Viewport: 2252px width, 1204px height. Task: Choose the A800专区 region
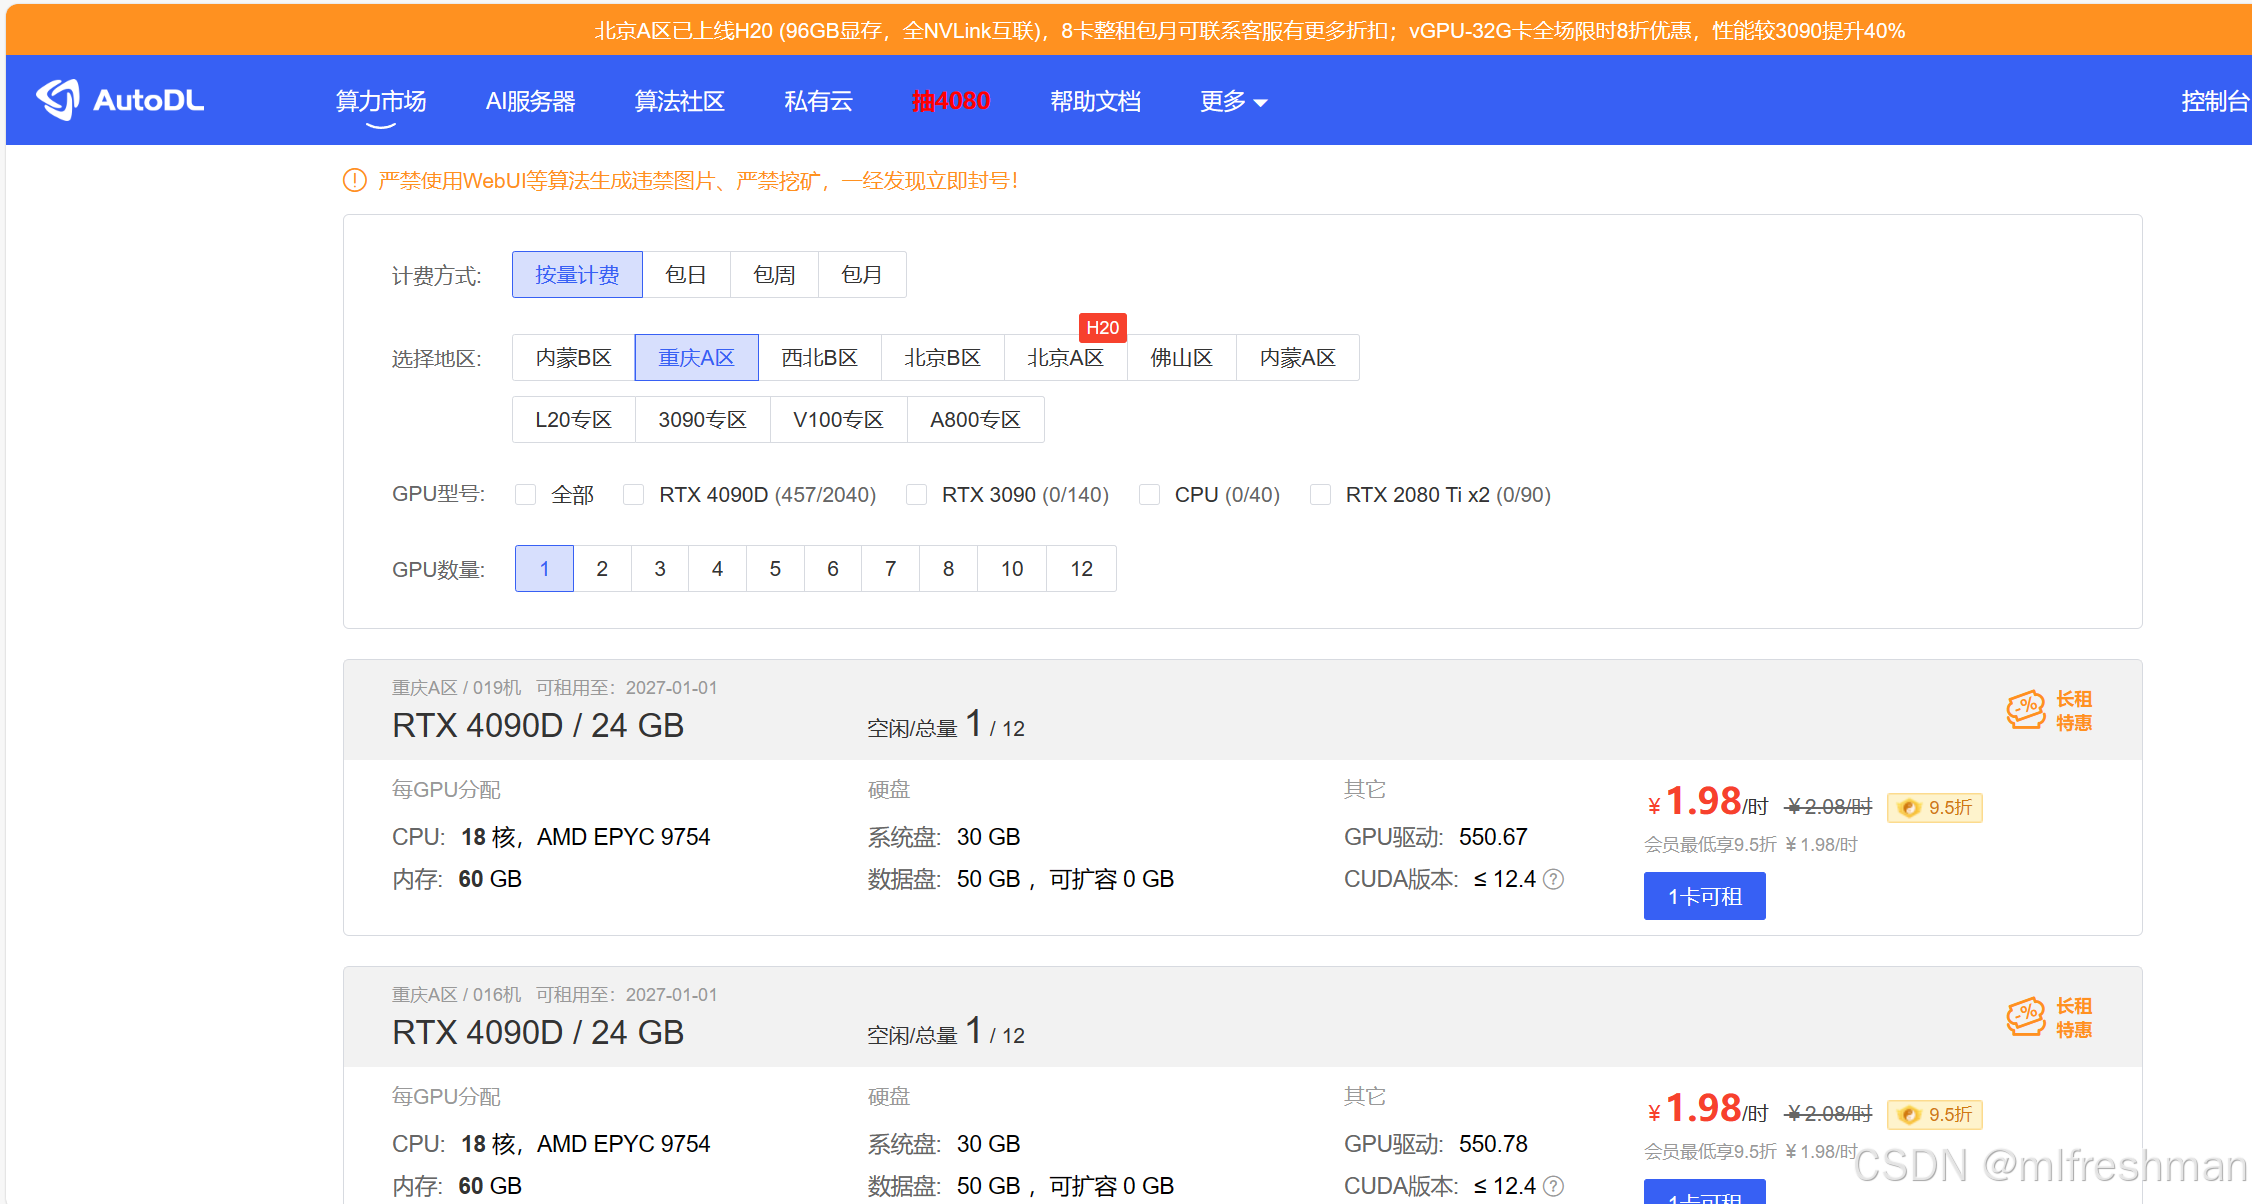coord(975,420)
